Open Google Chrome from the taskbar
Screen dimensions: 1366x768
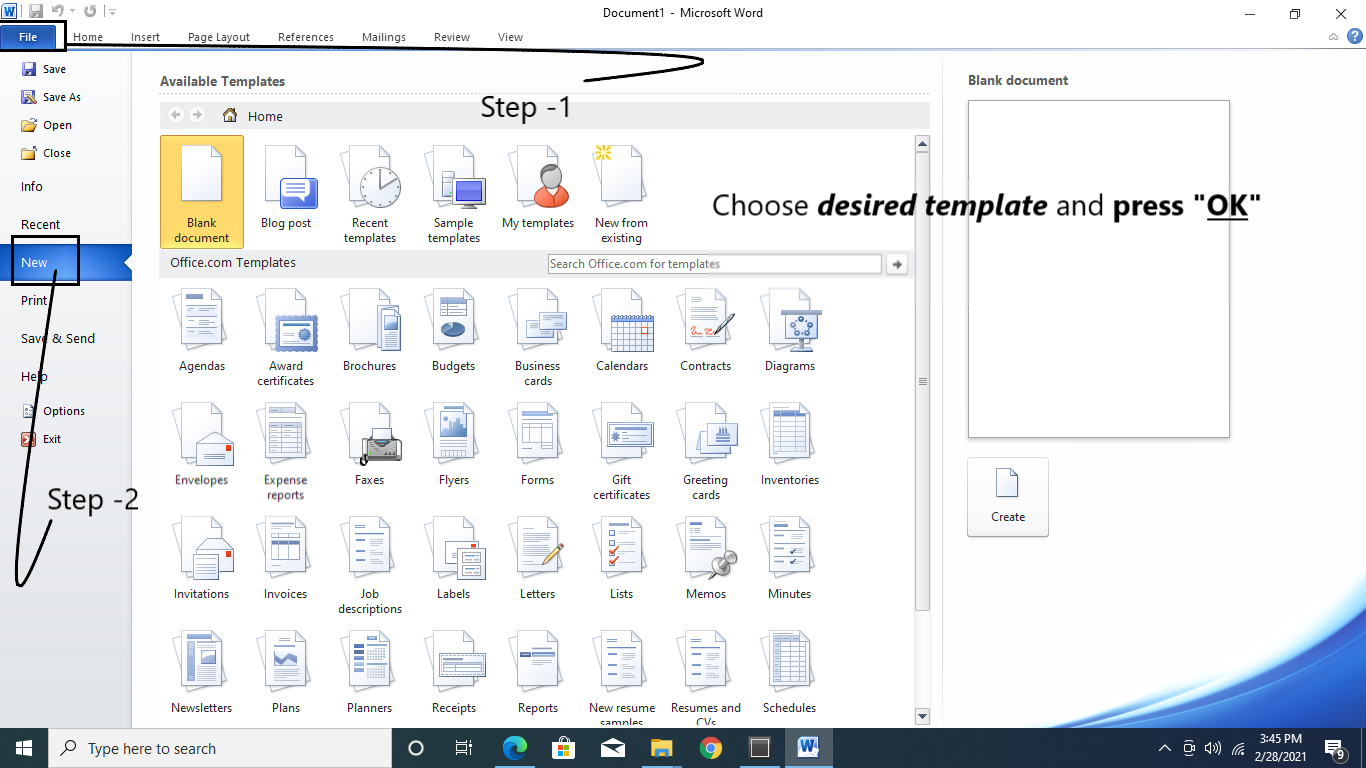[711, 748]
